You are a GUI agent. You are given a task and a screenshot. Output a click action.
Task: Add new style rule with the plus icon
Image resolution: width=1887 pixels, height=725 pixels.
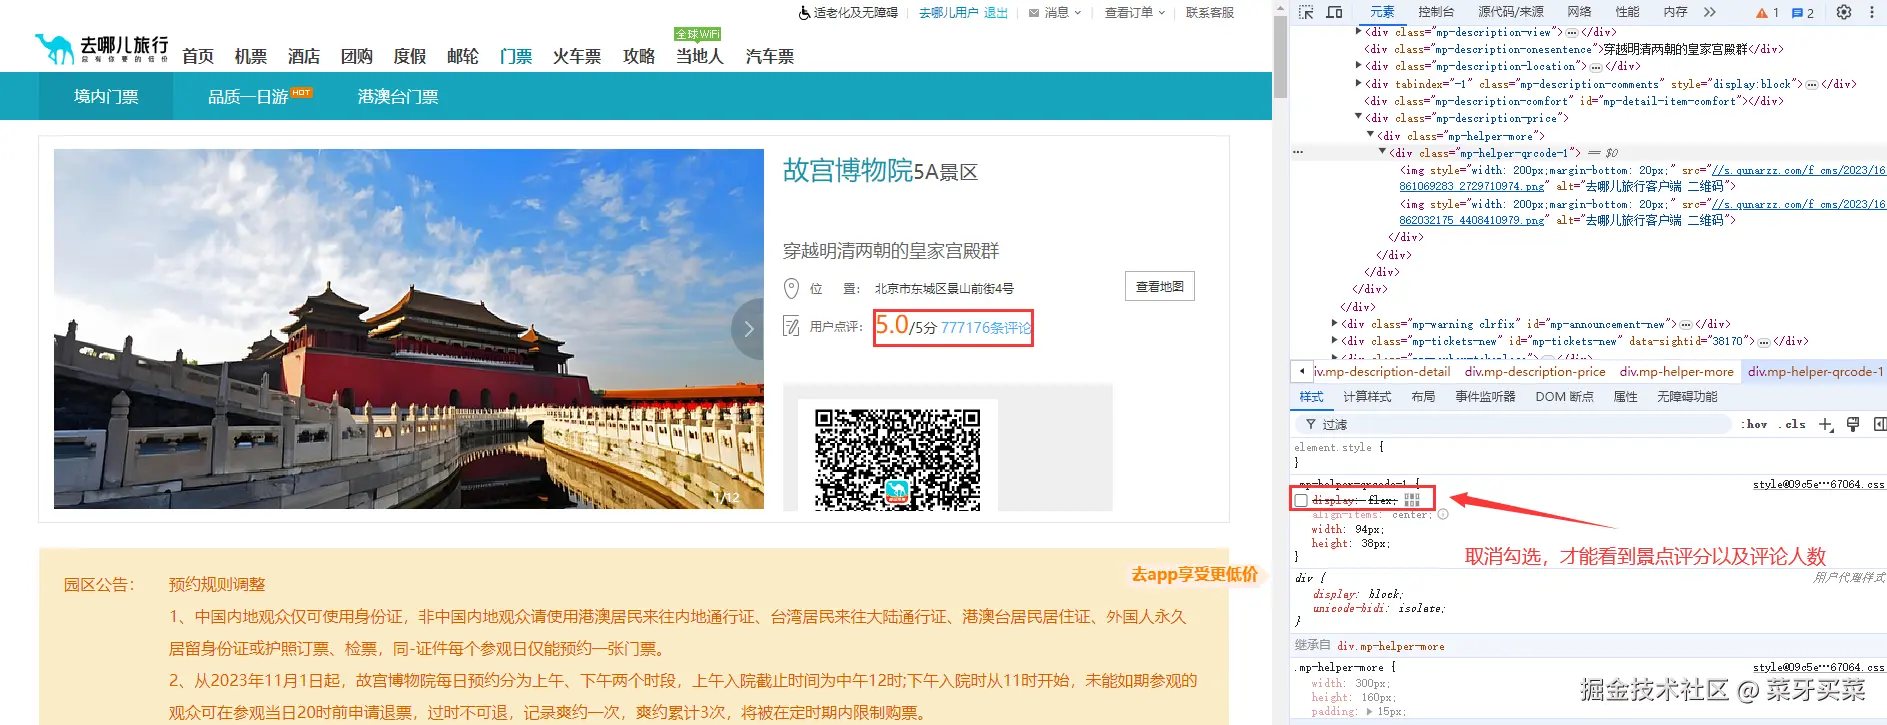[1826, 424]
